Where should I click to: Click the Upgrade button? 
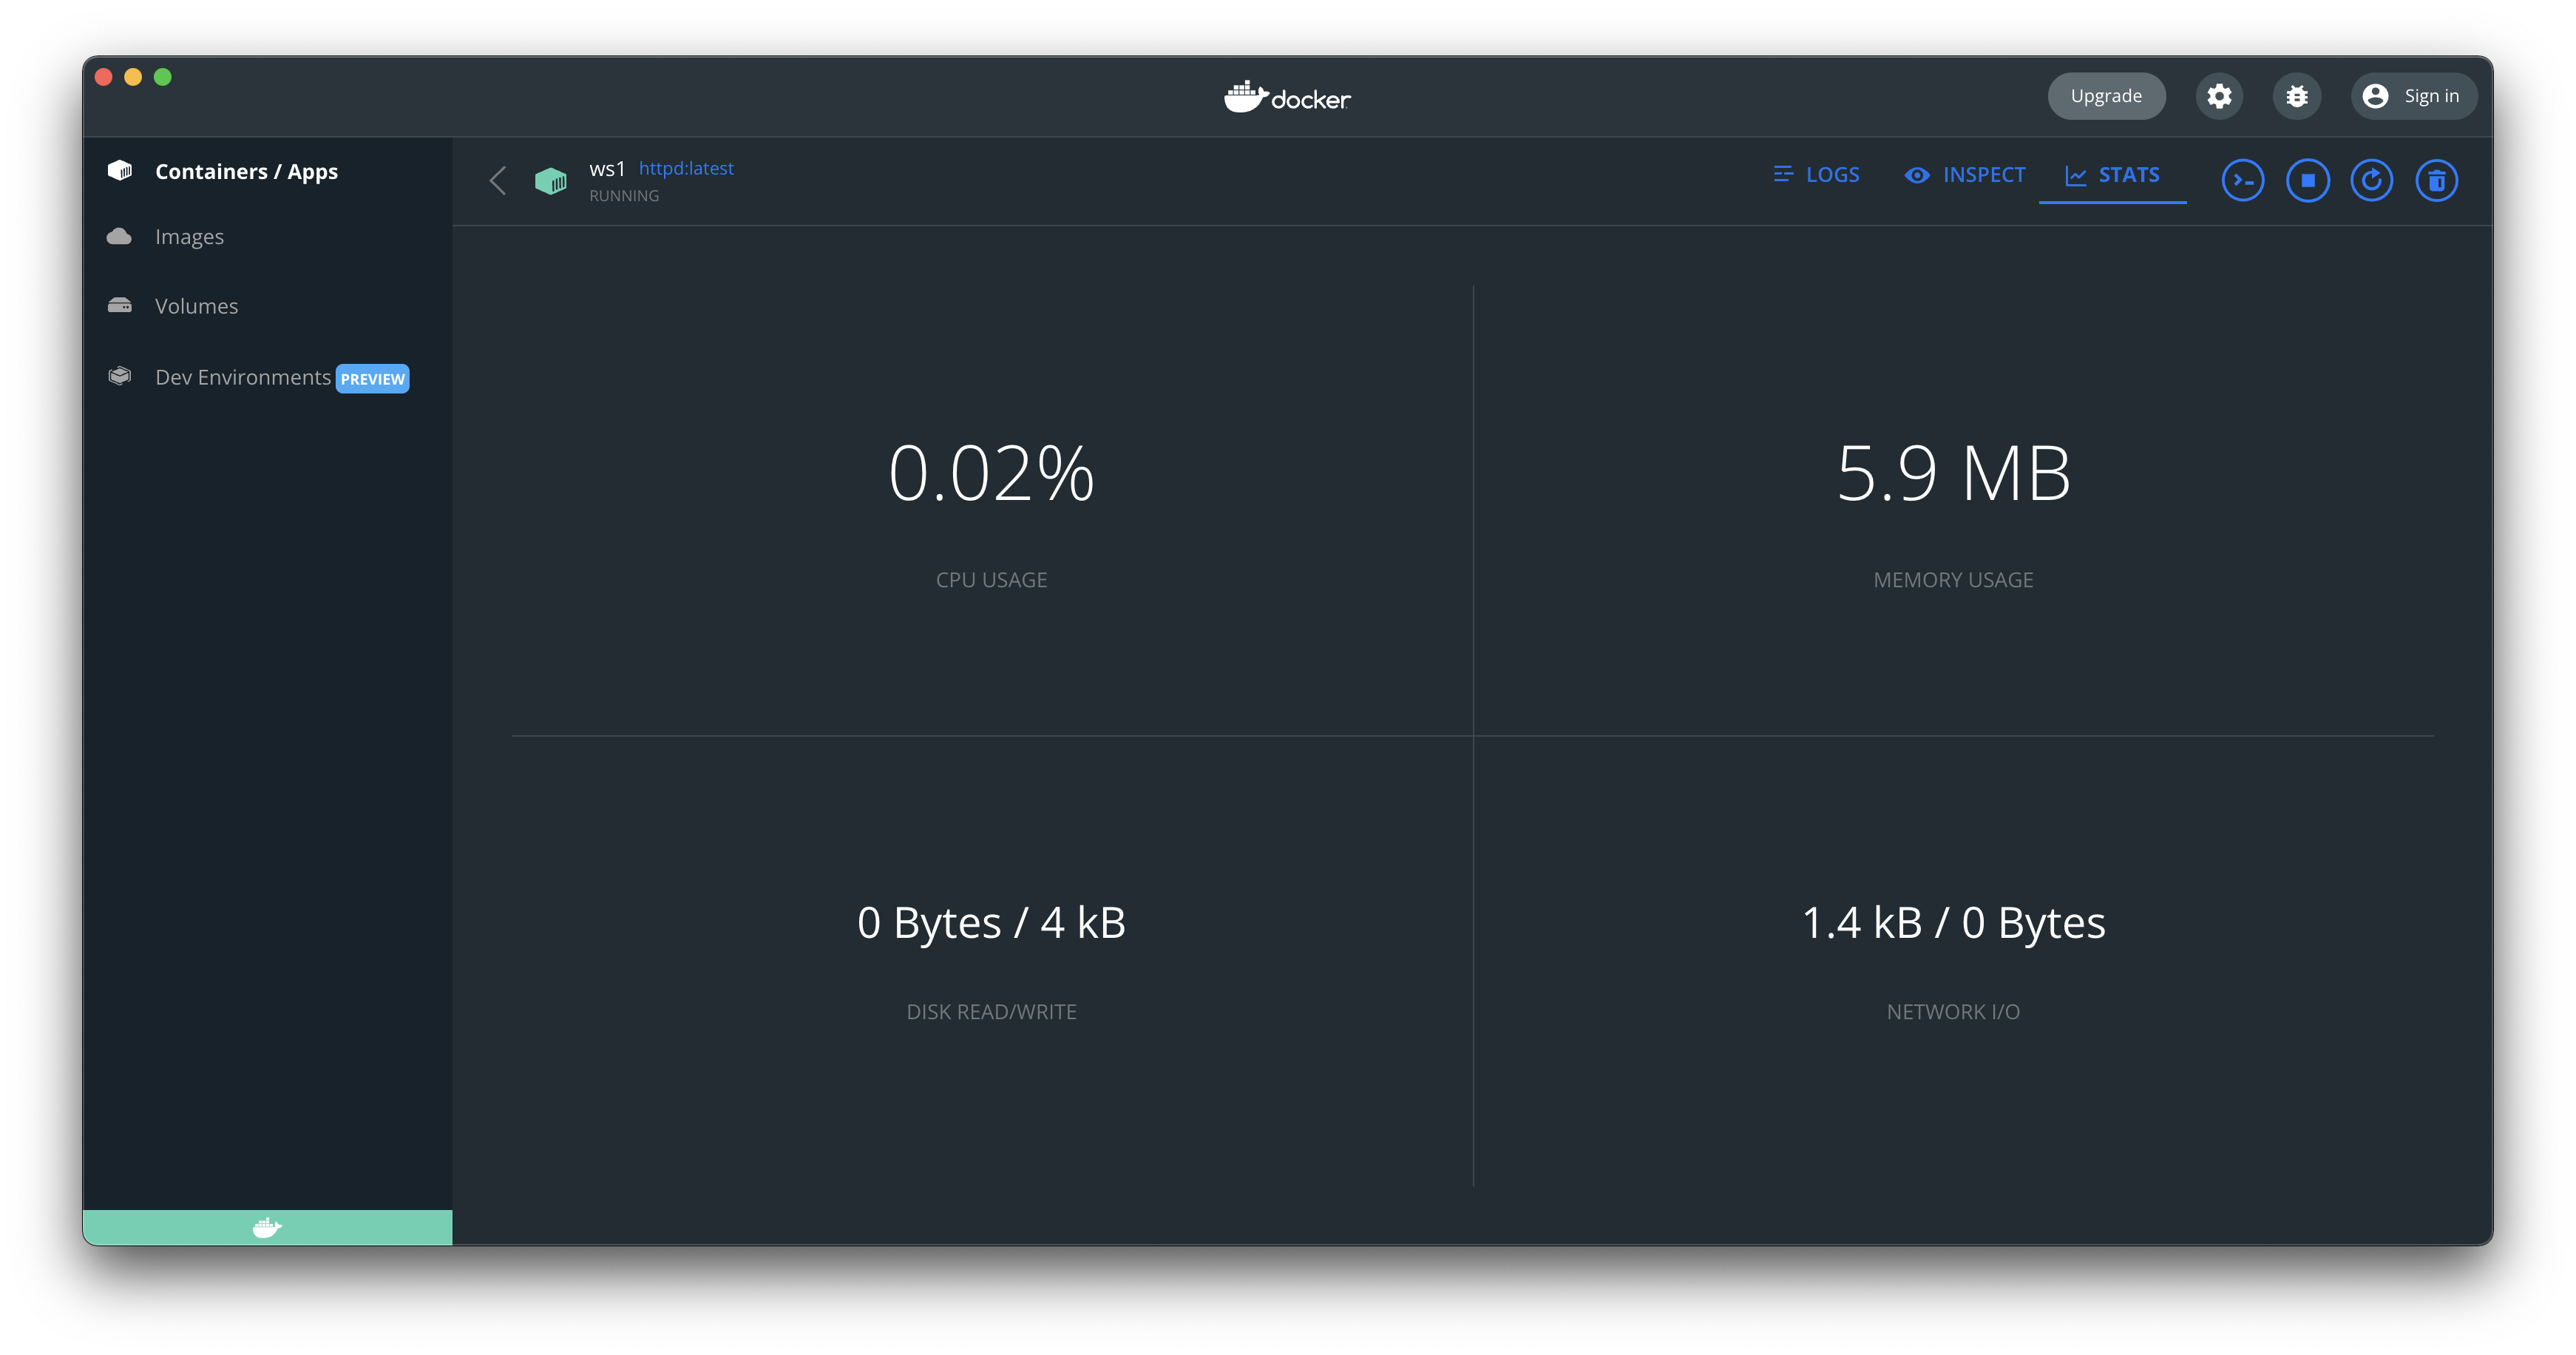coord(2106,96)
